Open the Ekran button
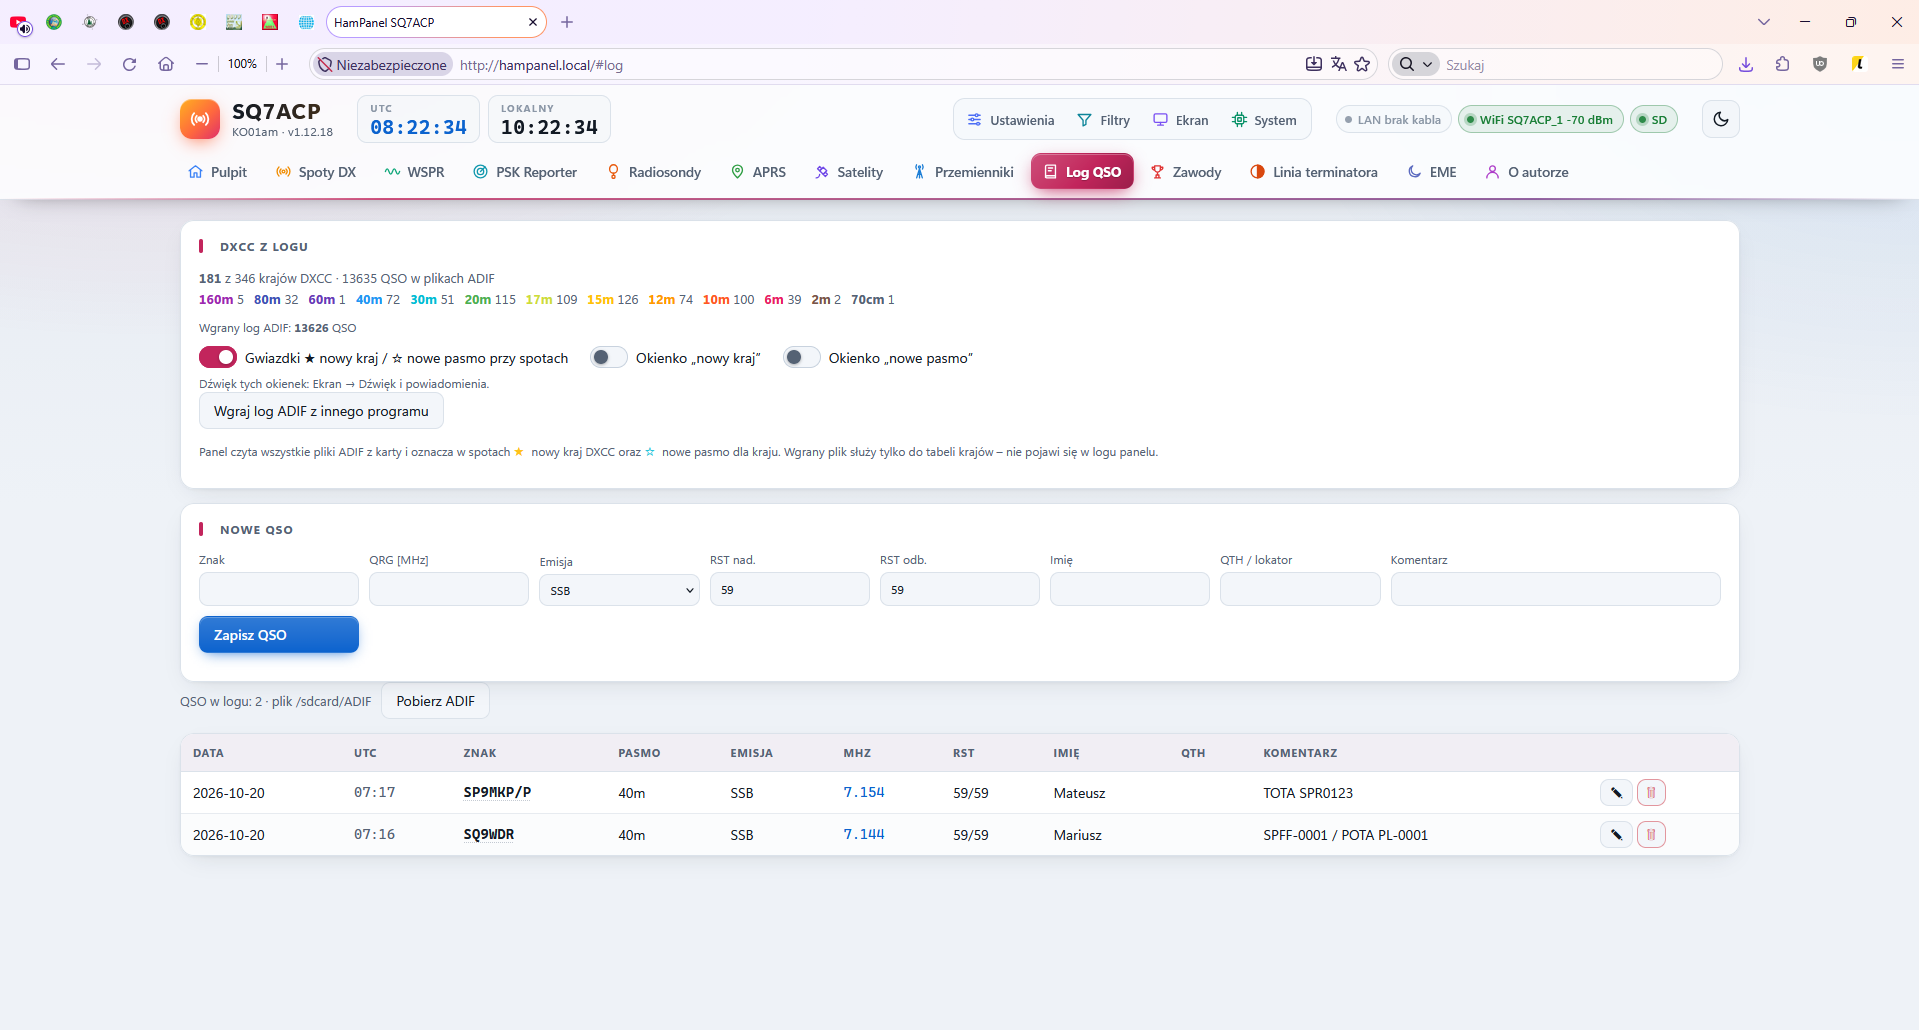The height and width of the screenshot is (1030, 1919). click(1180, 120)
